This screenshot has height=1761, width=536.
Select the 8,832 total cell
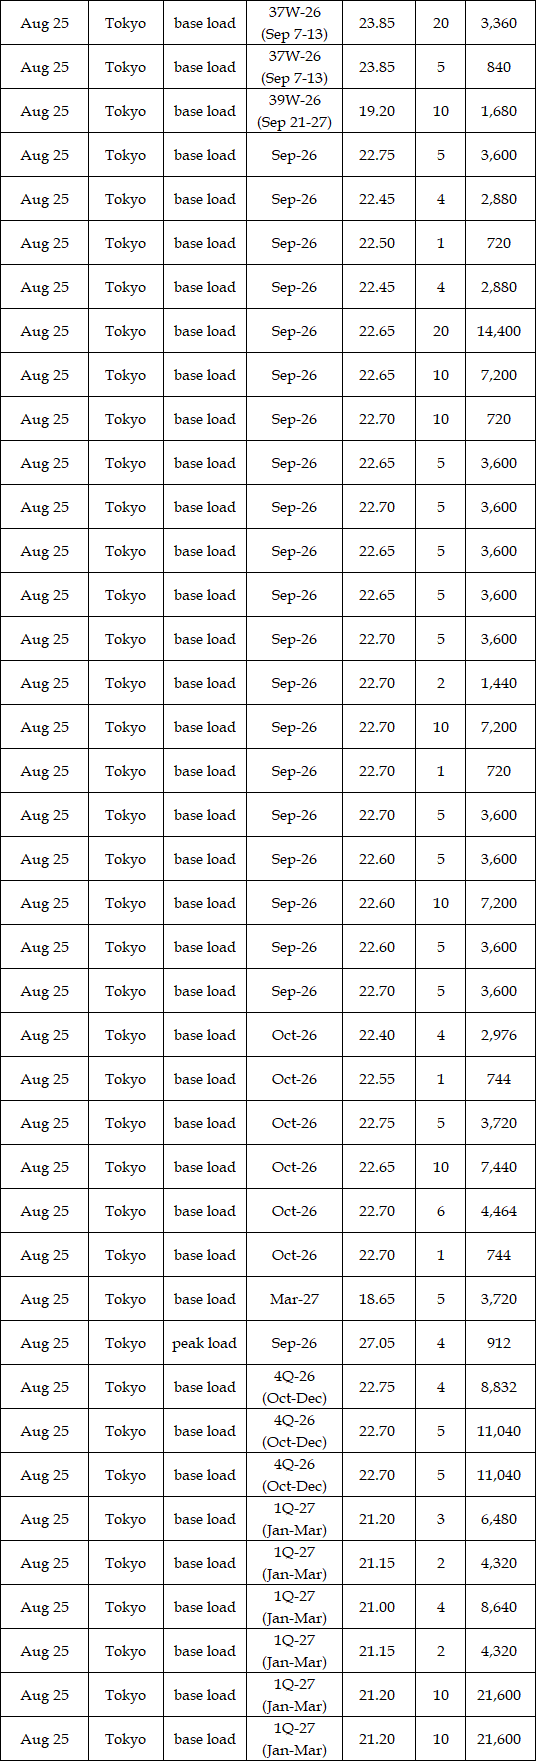click(499, 1387)
